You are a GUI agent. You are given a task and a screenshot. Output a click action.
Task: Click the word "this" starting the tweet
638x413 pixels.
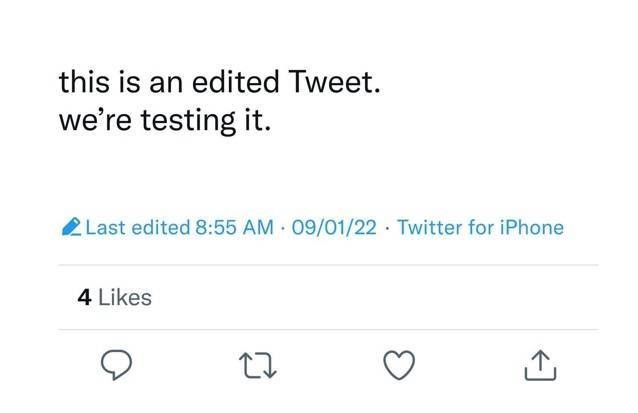(84, 82)
